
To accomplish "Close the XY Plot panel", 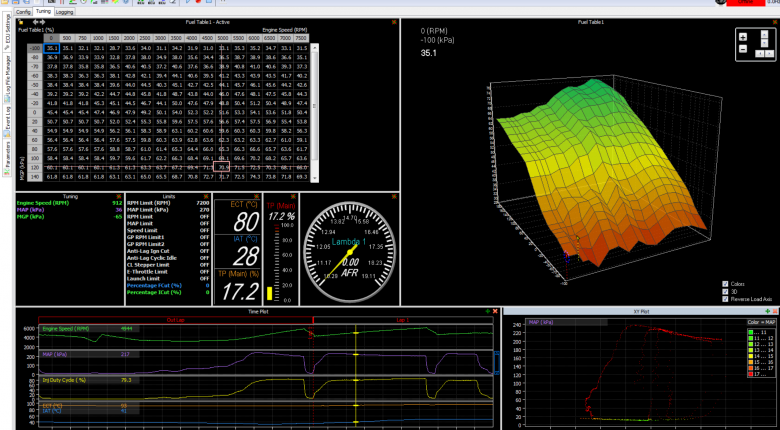I will [776, 311].
